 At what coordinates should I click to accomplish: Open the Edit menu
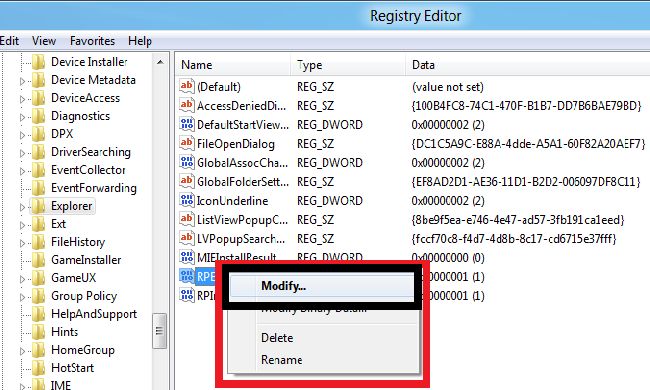(9, 41)
